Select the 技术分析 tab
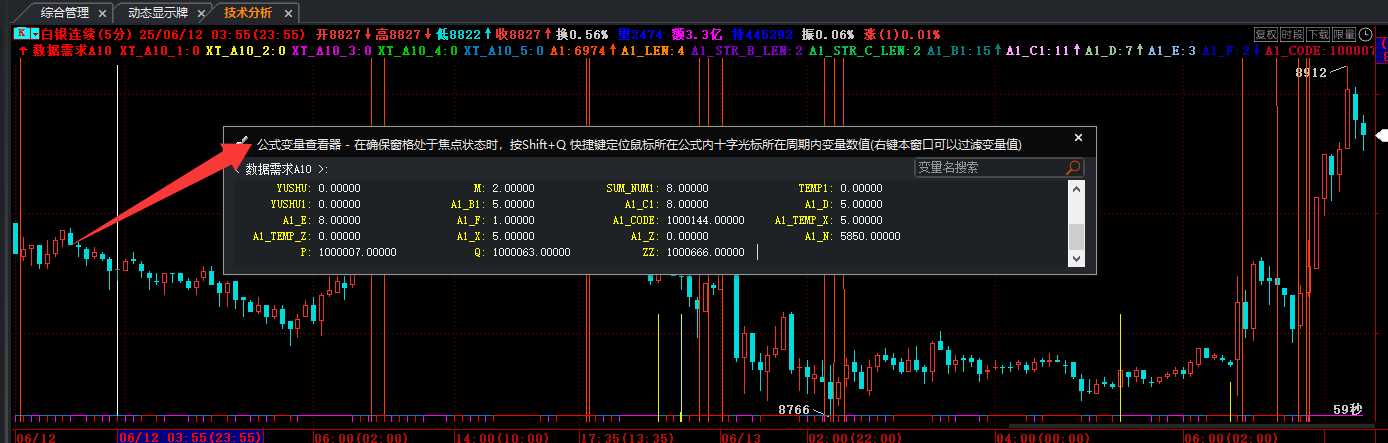Image resolution: width=1388 pixels, height=443 pixels. pyautogui.click(x=247, y=14)
